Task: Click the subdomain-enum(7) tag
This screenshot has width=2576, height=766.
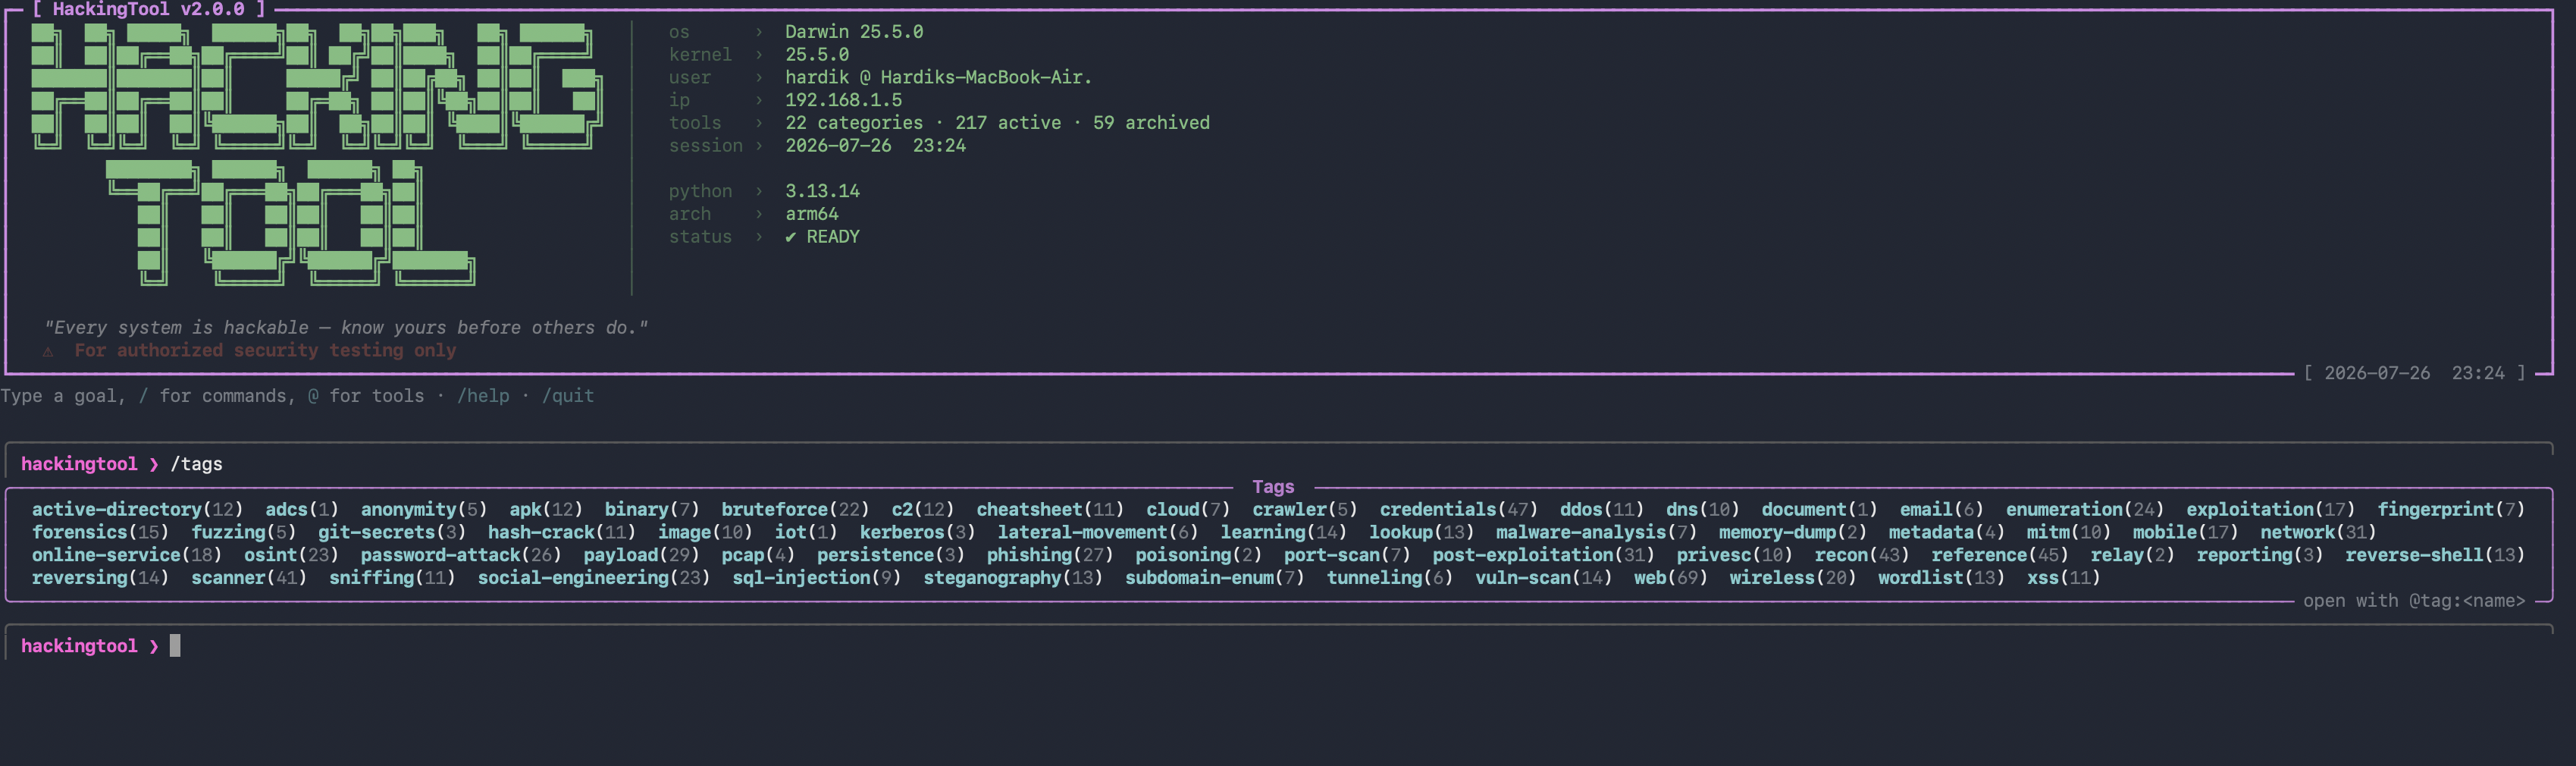Action: [x=1214, y=578]
